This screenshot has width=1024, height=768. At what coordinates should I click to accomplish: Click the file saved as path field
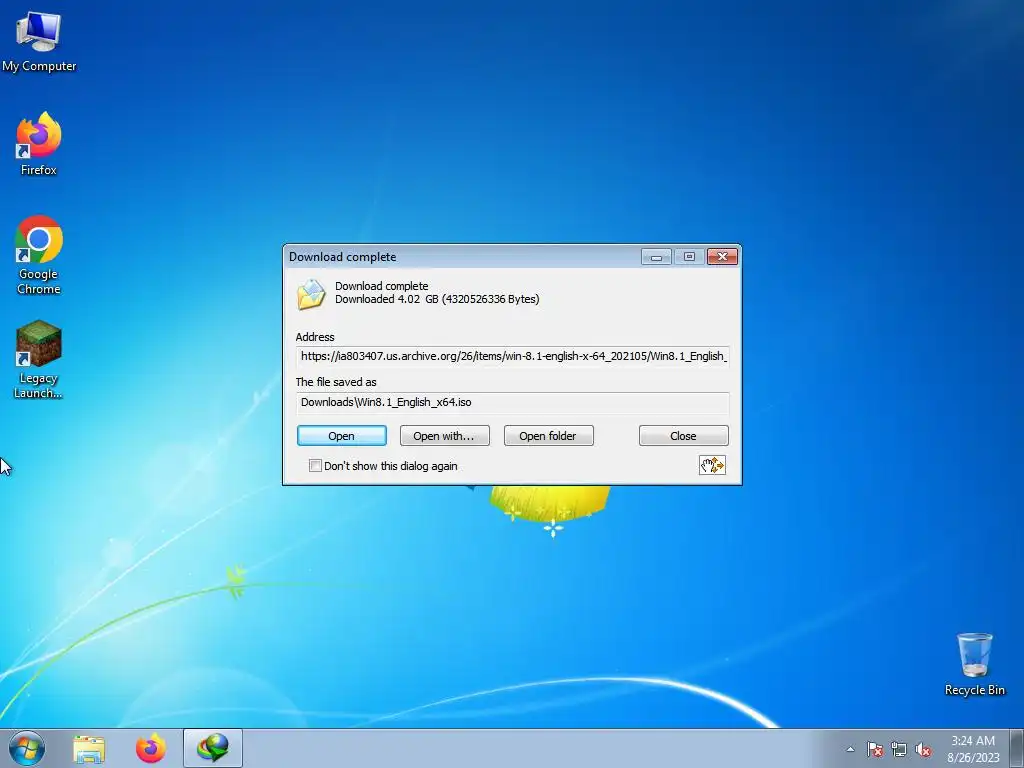click(x=513, y=402)
